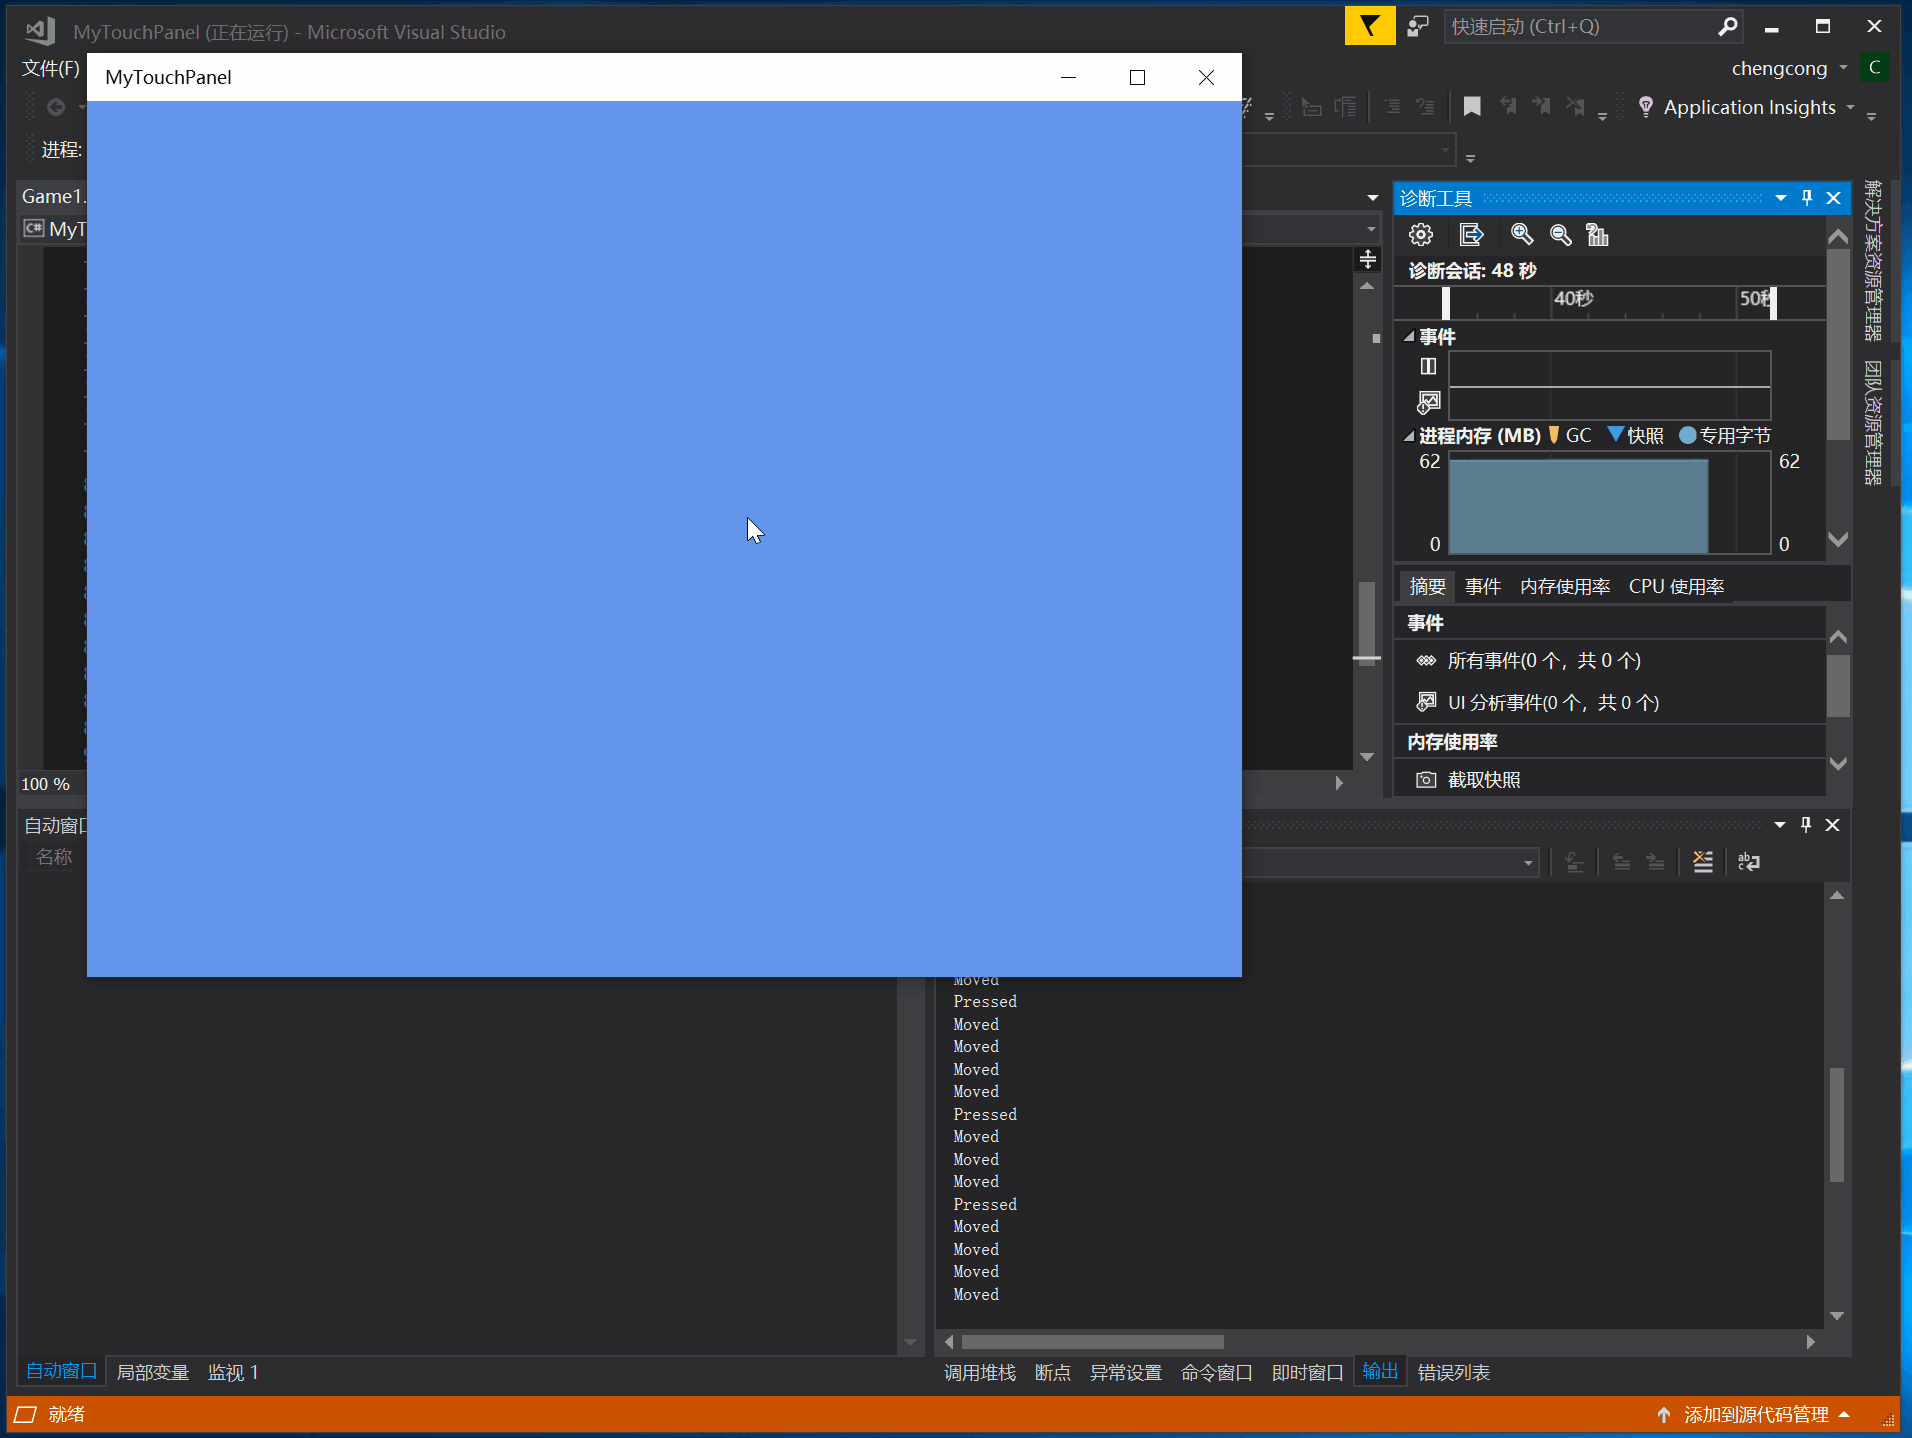Toggle pin on the diagnostic tools panel
This screenshot has width=1912, height=1438.
(1807, 198)
